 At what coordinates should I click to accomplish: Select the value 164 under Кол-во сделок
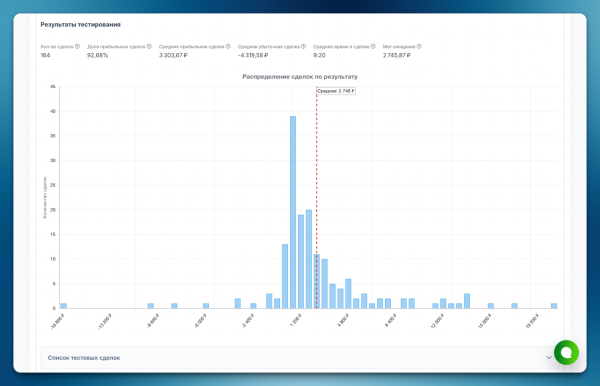click(45, 55)
